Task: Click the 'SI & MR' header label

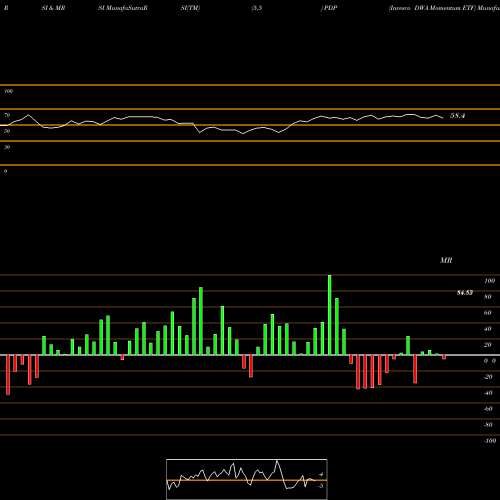Action: click(x=53, y=8)
